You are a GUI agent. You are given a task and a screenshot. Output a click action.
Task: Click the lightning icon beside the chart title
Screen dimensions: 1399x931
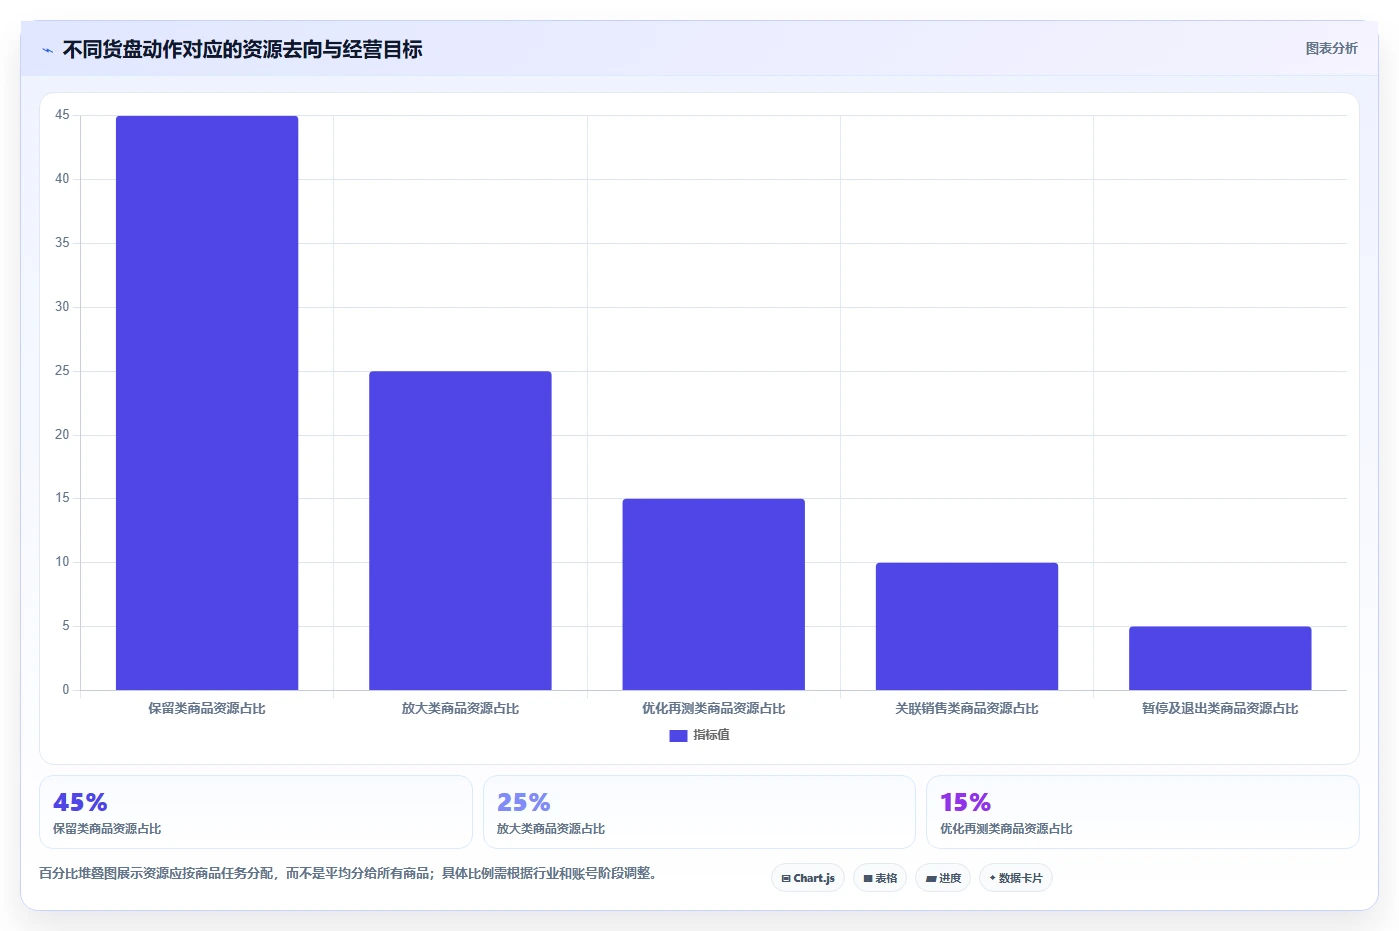pyautogui.click(x=47, y=50)
